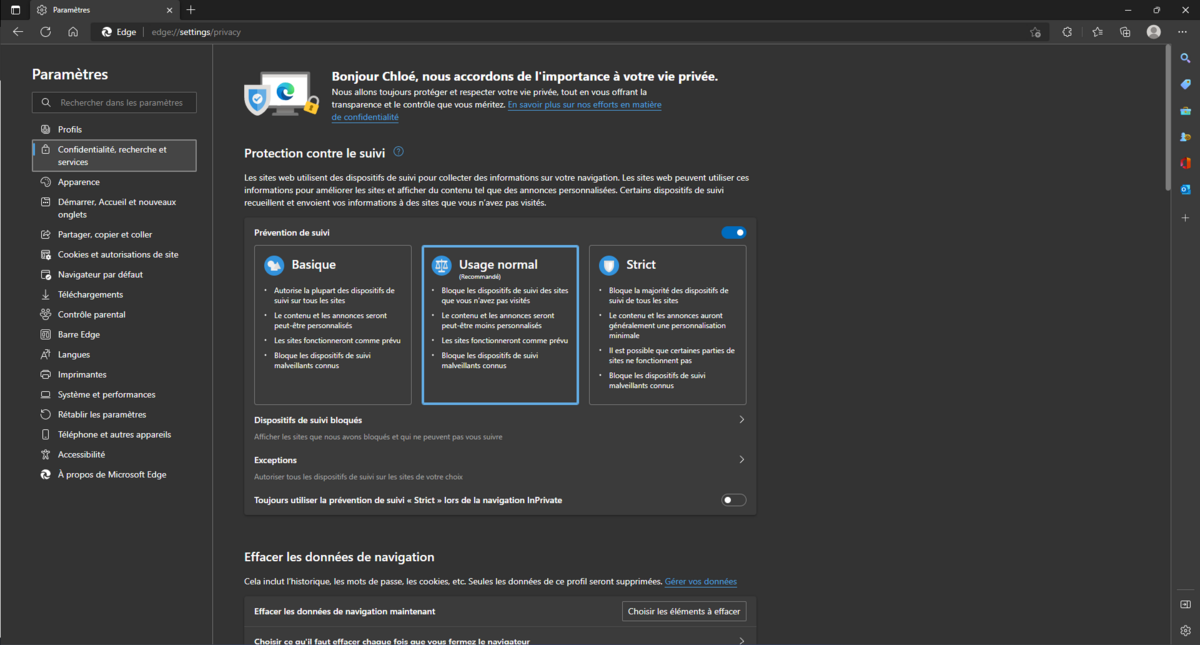The width and height of the screenshot is (1200, 645).
Task: Open Accessibilité settings section
Action: (114, 454)
